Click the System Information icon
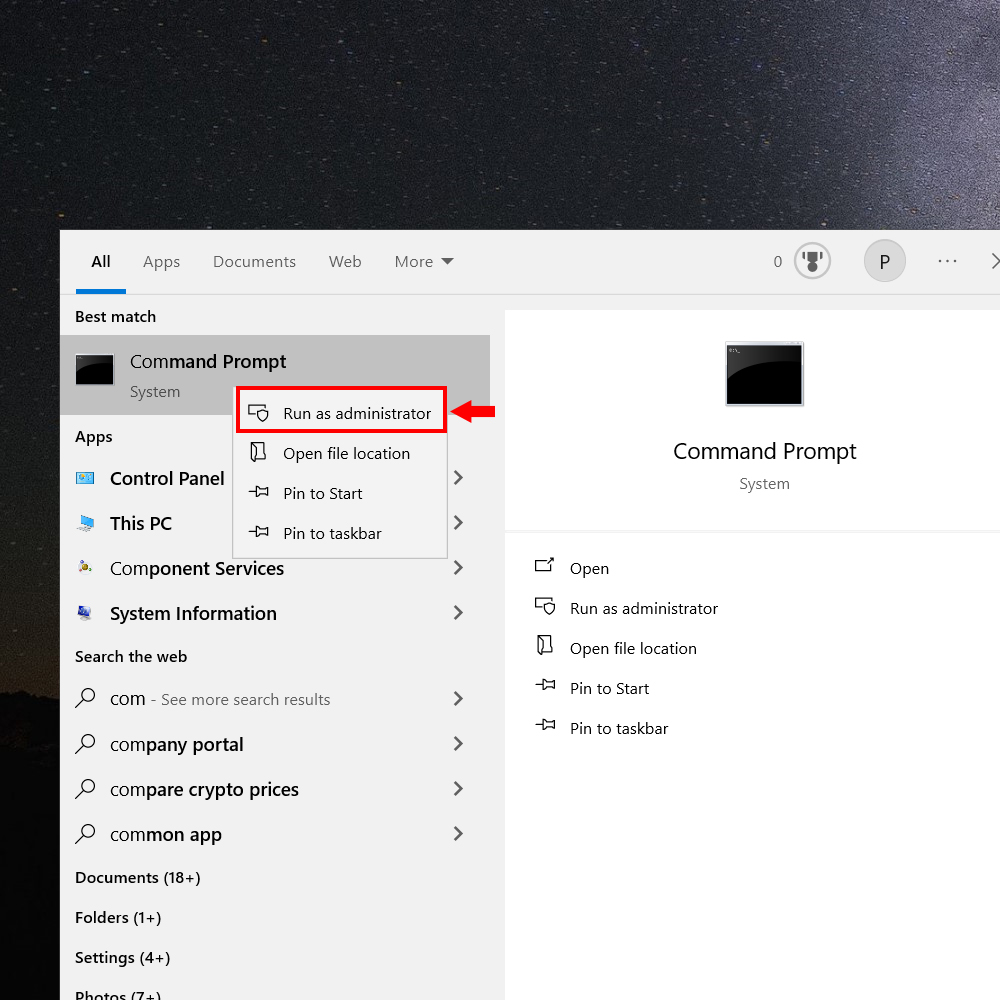The width and height of the screenshot is (1000, 1000). point(86,614)
